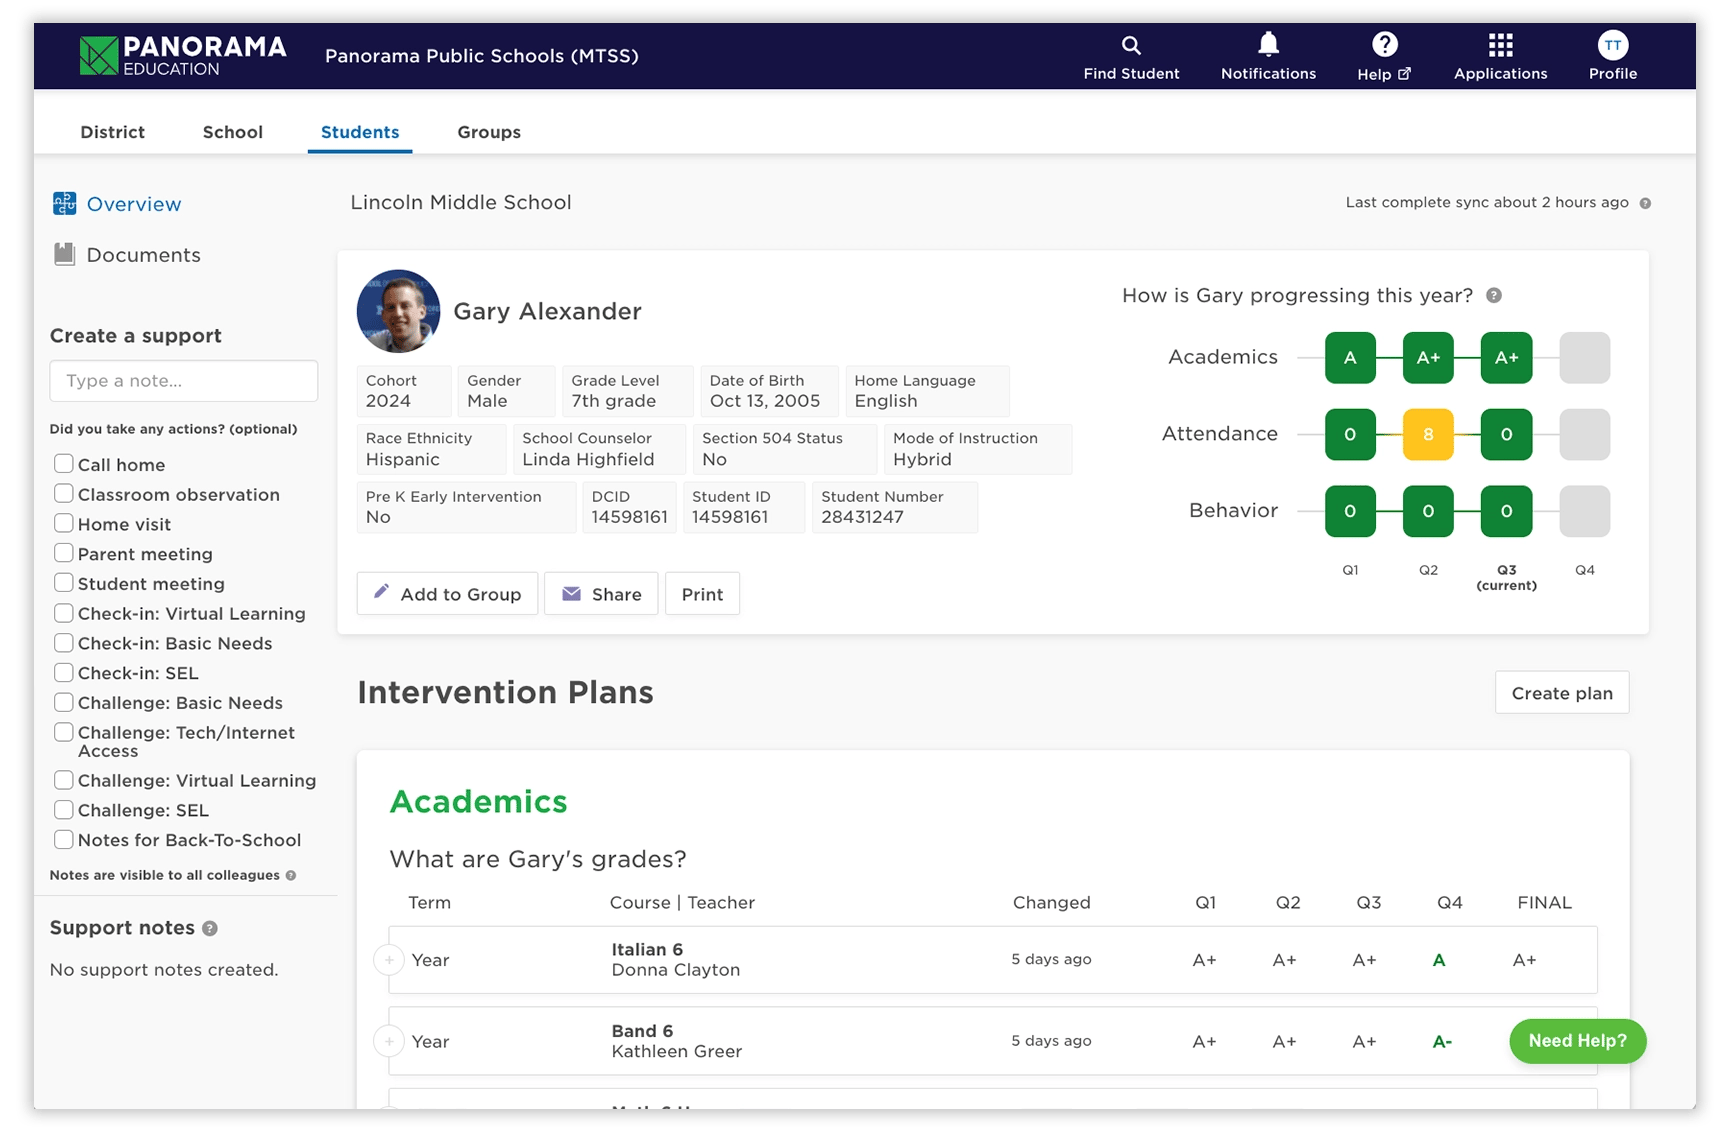Click Gary Alexander's profile photo
This screenshot has height=1132, width=1730.
point(399,311)
